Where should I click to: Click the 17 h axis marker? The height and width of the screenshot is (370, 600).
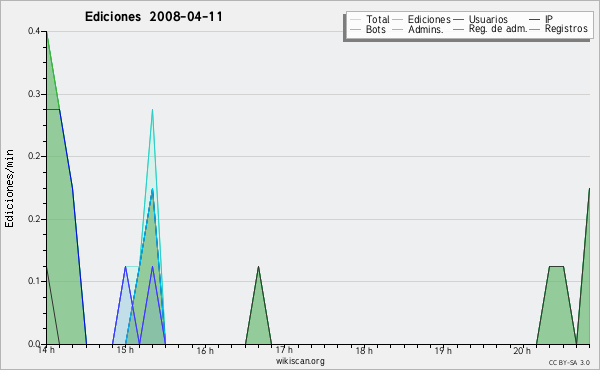(284, 350)
